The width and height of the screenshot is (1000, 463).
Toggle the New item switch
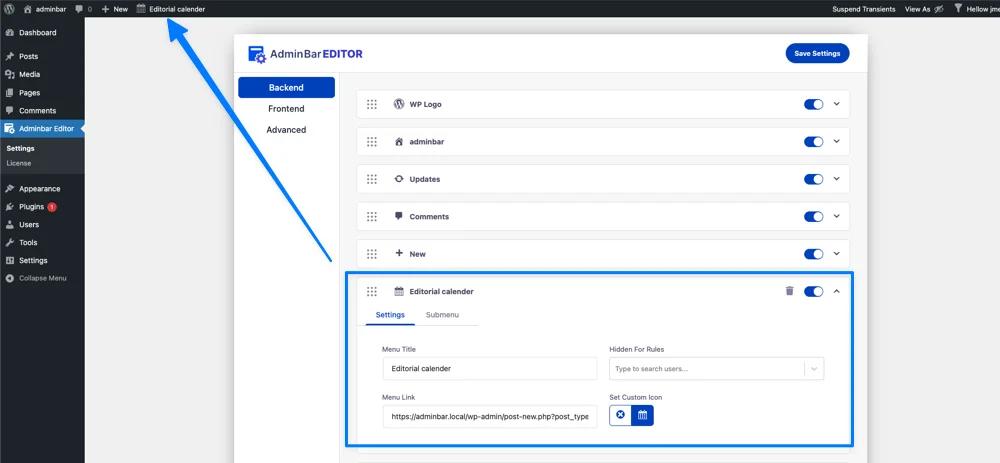tap(813, 254)
